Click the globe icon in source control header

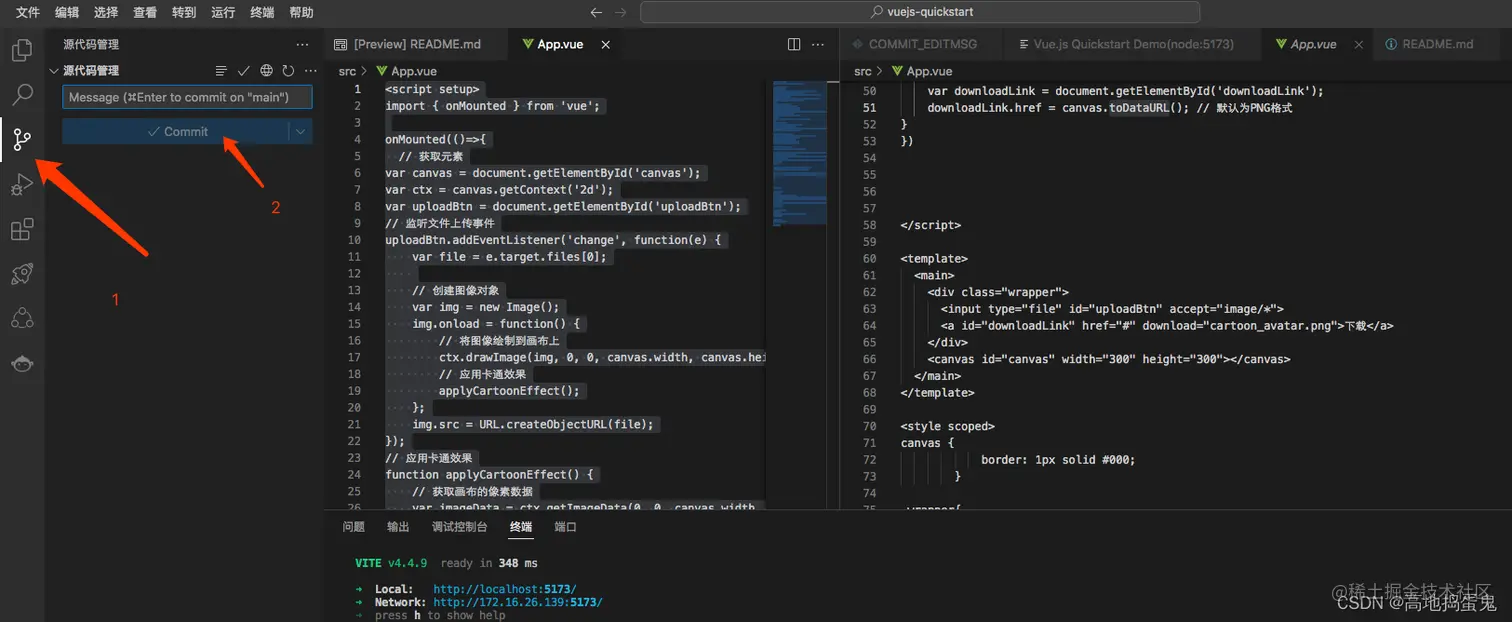[266, 71]
